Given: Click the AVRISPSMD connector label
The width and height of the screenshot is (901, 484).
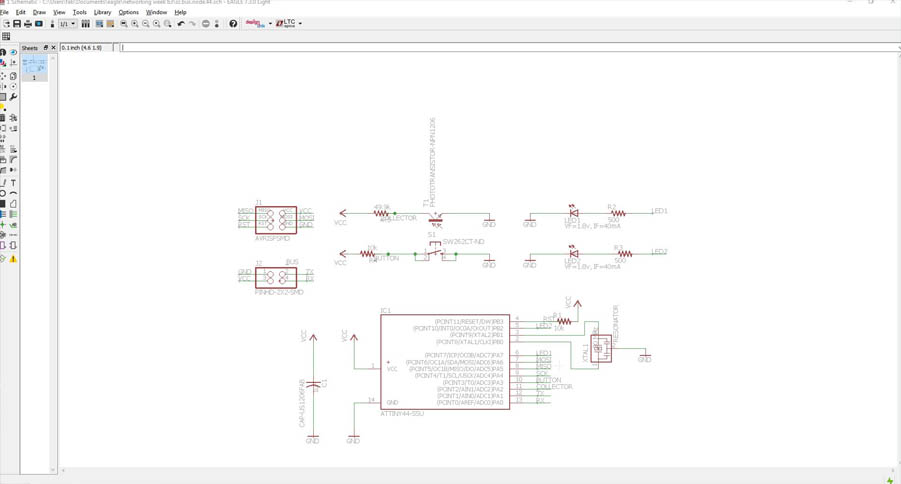Looking at the screenshot, I should coord(272,238).
